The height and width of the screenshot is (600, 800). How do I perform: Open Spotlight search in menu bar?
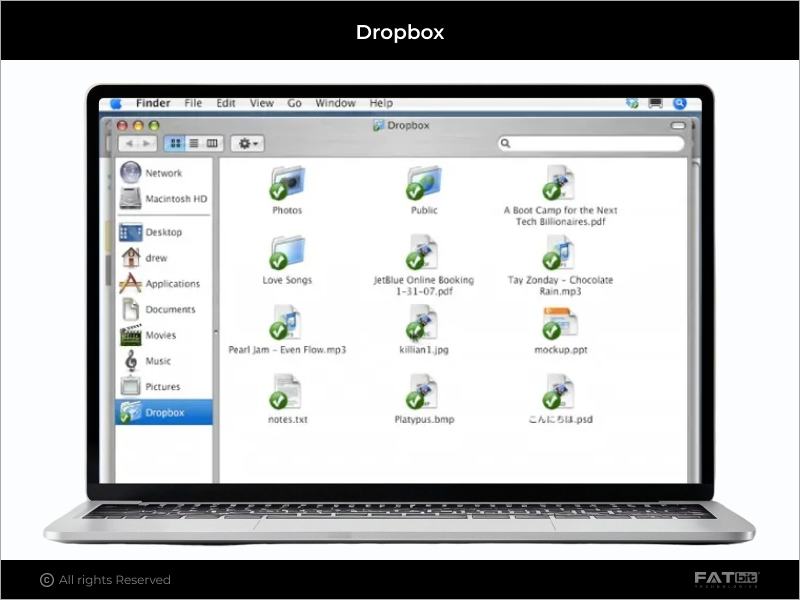[680, 104]
